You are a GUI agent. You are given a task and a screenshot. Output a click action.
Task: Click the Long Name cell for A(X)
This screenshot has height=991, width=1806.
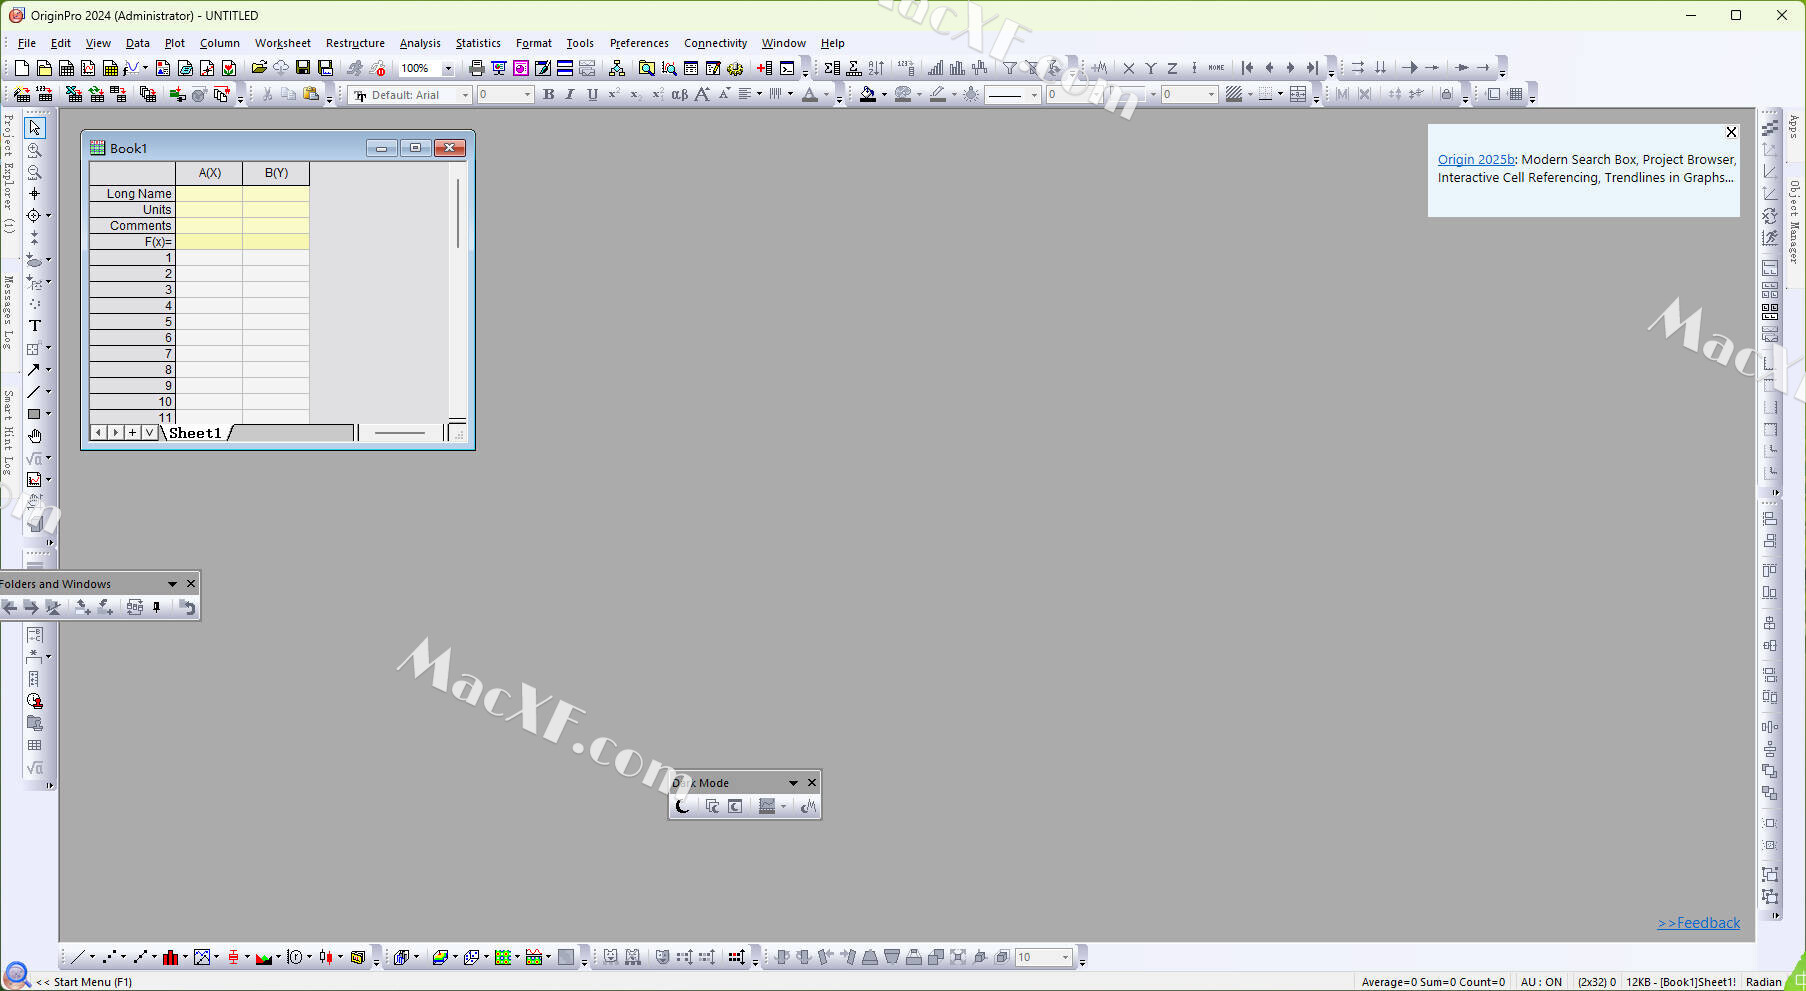(209, 194)
